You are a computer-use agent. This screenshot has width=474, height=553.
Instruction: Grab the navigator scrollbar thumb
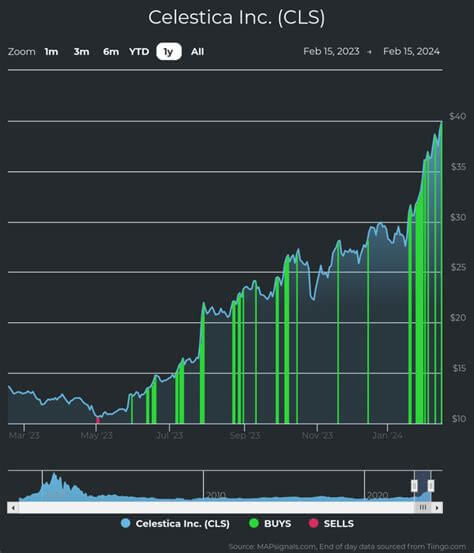tap(423, 508)
